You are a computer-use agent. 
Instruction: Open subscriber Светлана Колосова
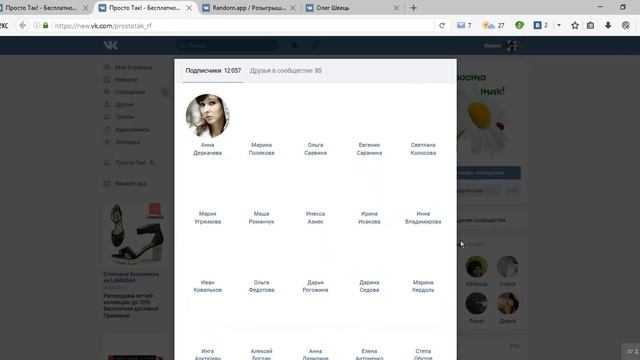tap(423, 149)
